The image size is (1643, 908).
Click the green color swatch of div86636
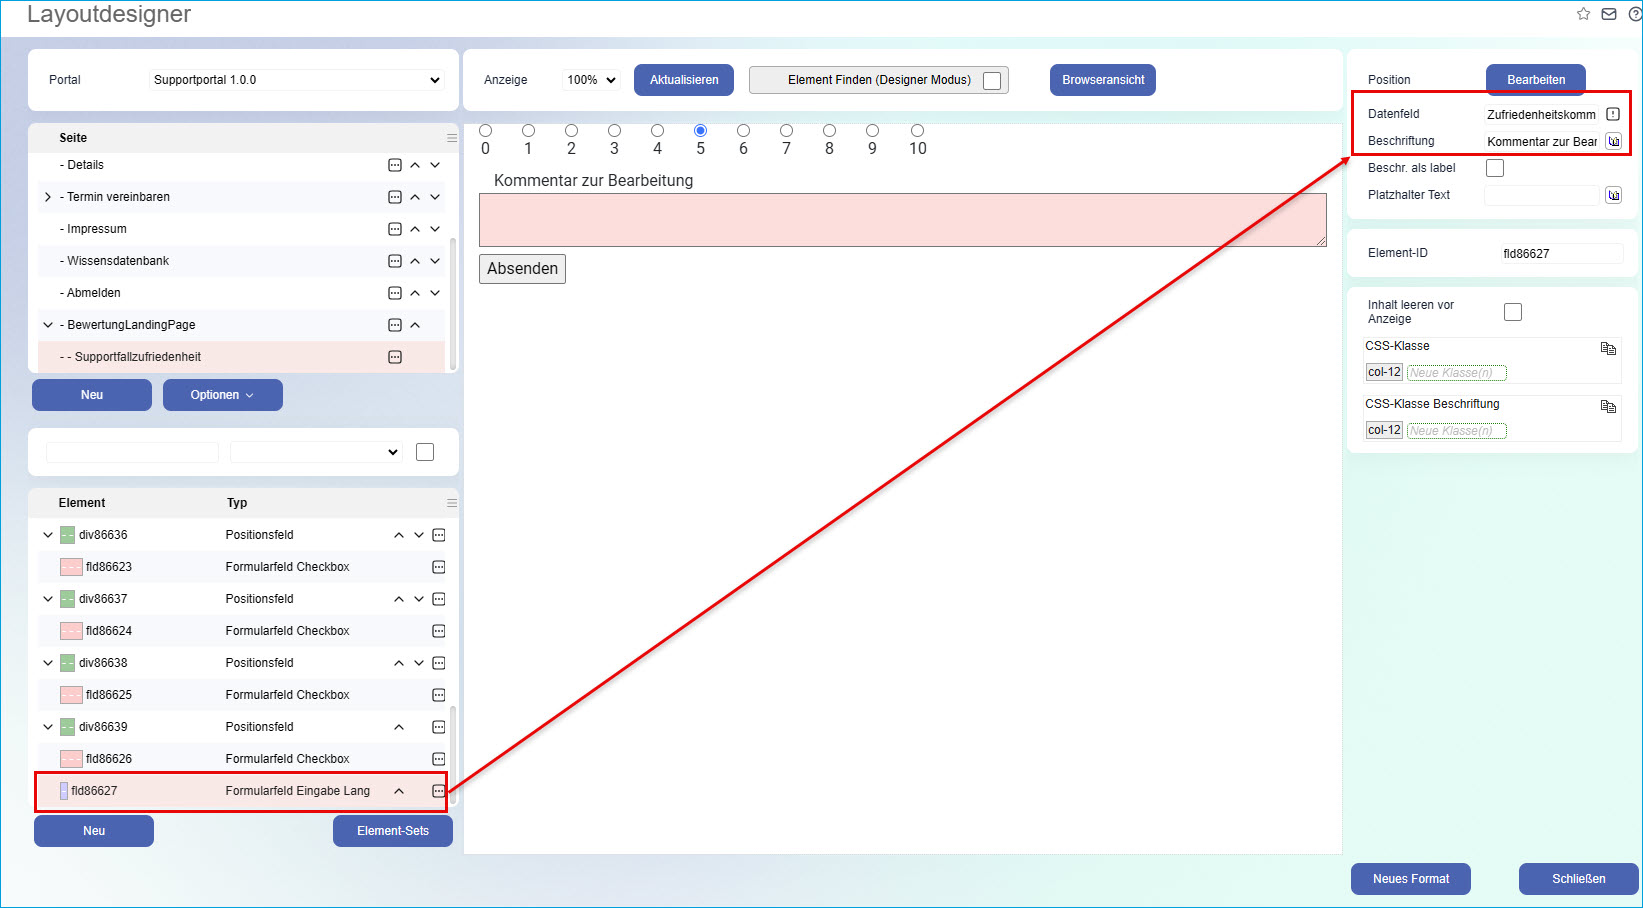[67, 535]
